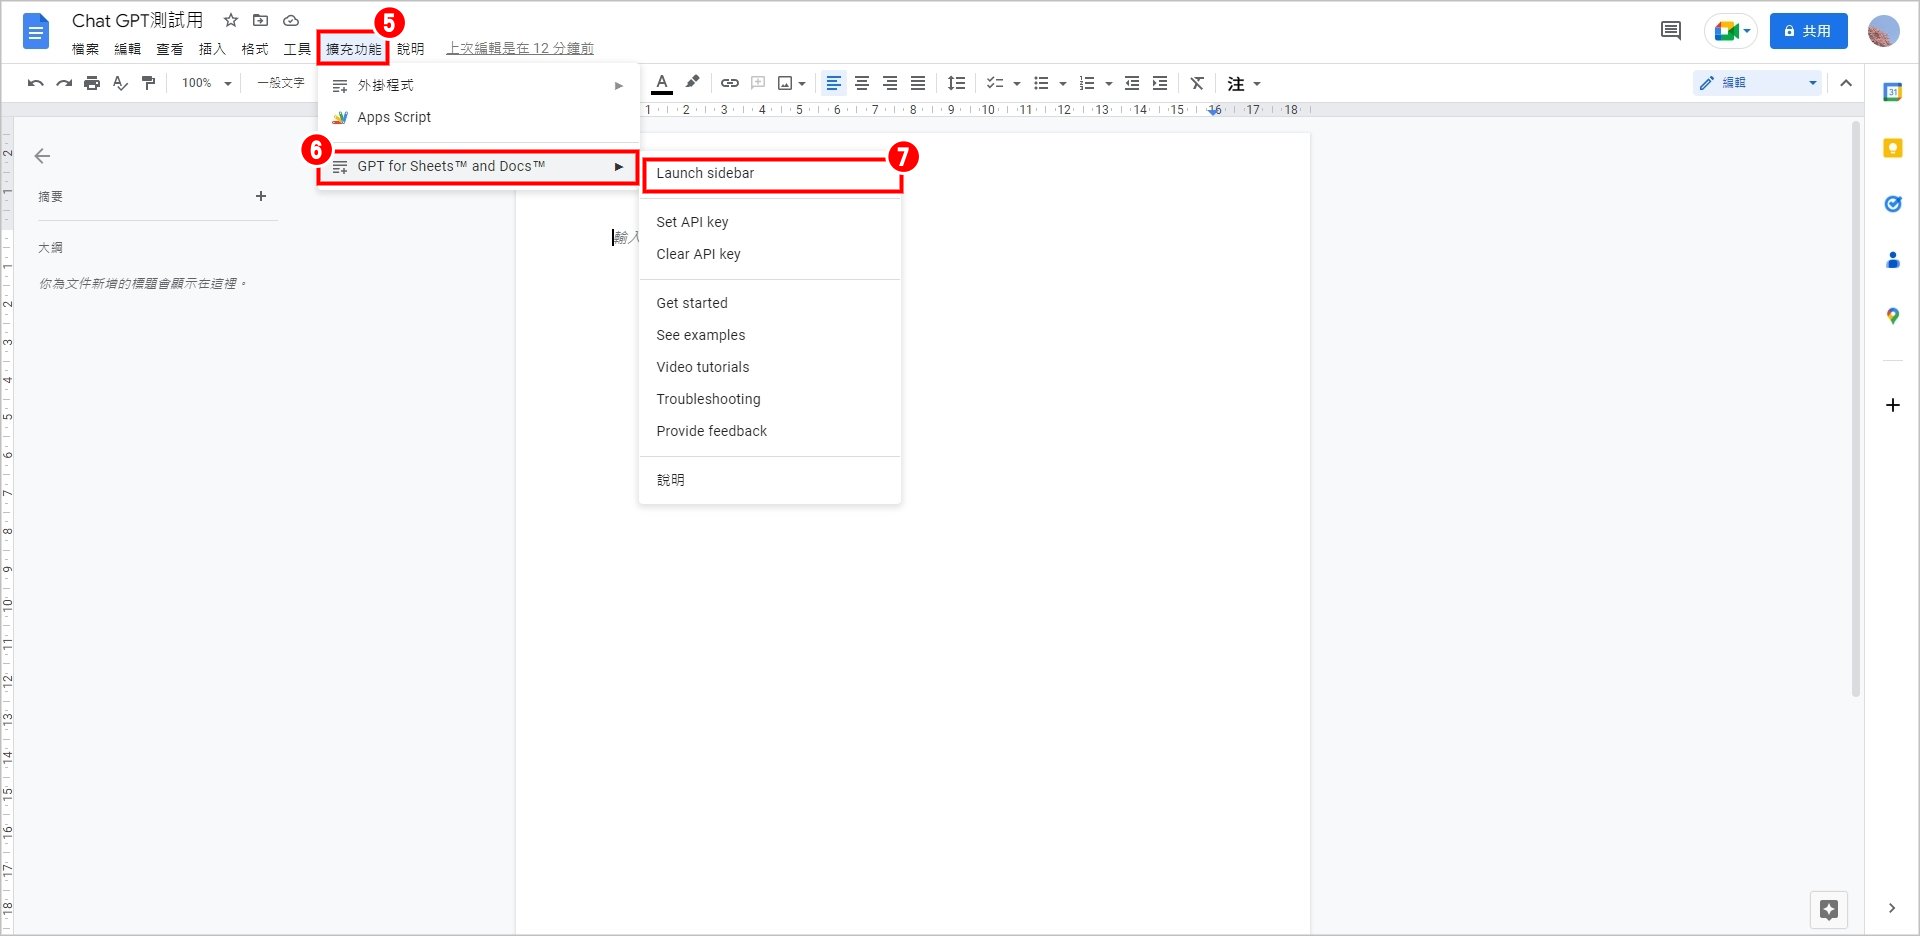Viewport: 1920px width, 936px height.
Task: Add a summary with the plus icon
Action: click(x=261, y=196)
